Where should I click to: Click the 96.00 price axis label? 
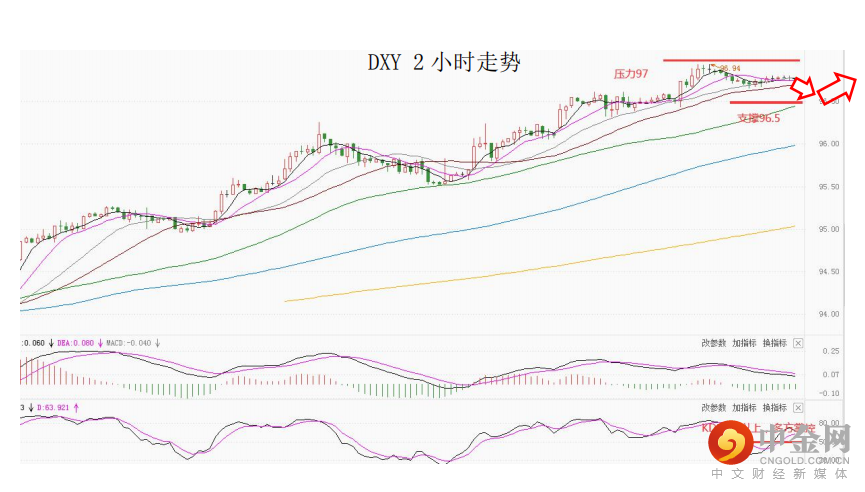(828, 144)
